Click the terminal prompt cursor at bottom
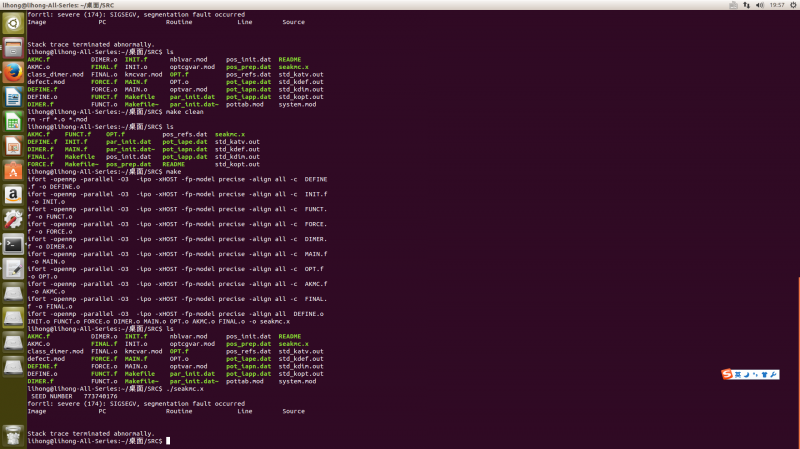800x449 pixels. click(168, 441)
